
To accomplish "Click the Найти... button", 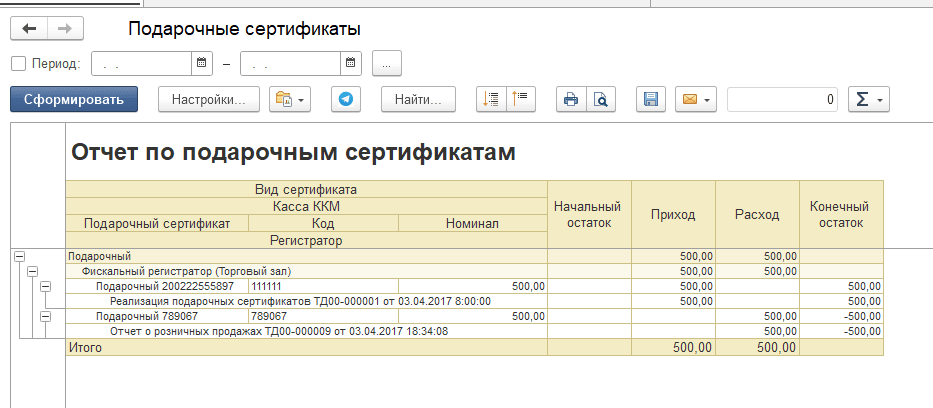I will pos(418,99).
